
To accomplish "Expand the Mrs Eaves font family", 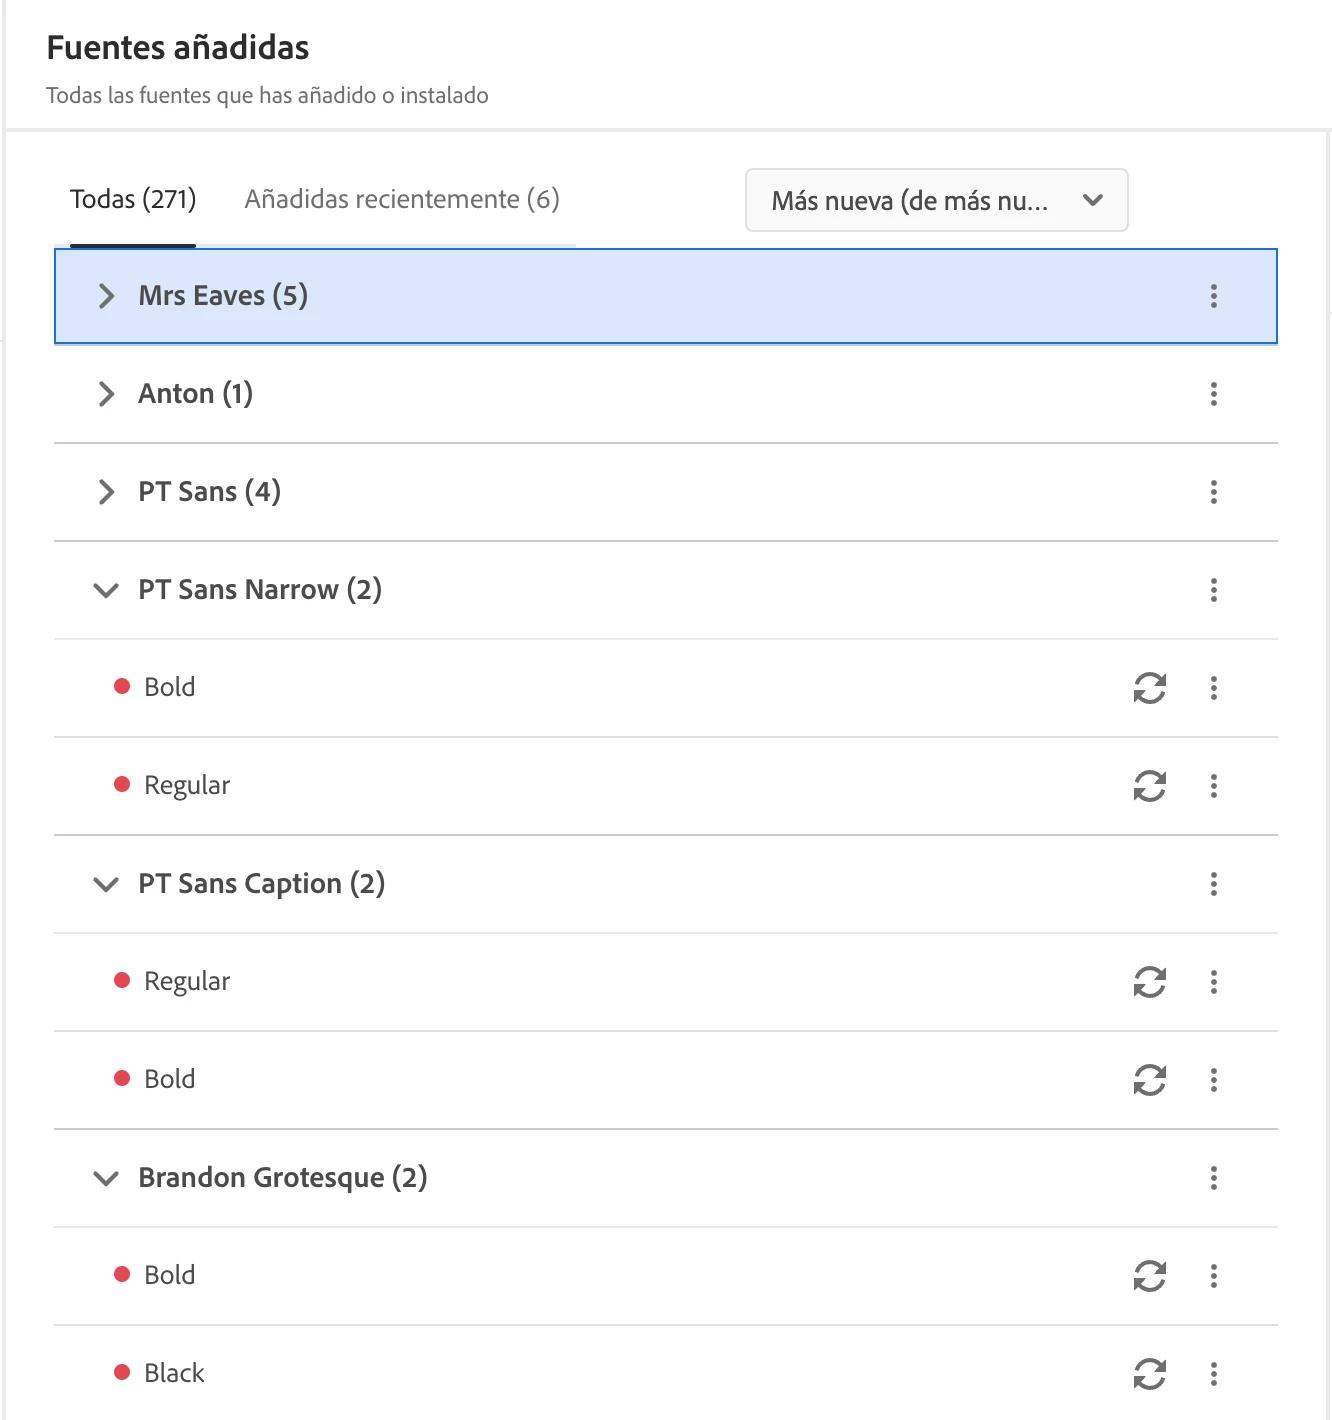I will (x=106, y=296).
